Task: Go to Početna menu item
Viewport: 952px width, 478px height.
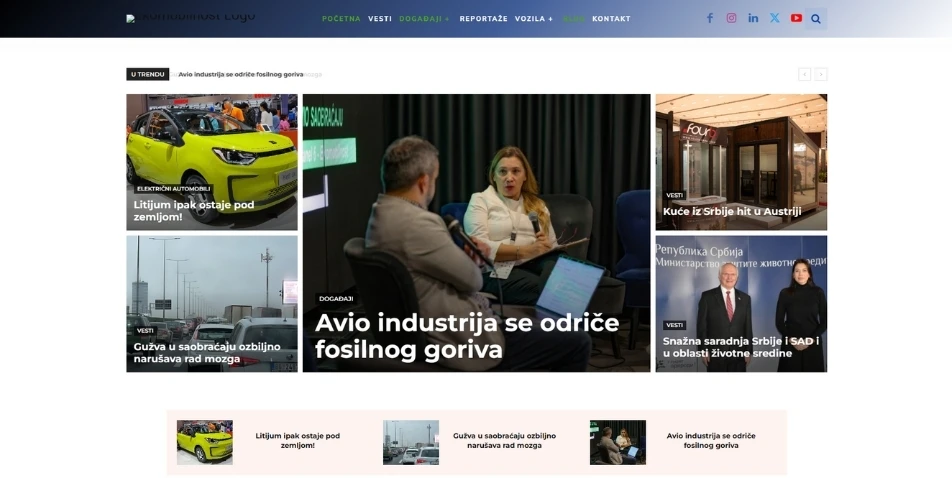Action: (x=341, y=19)
